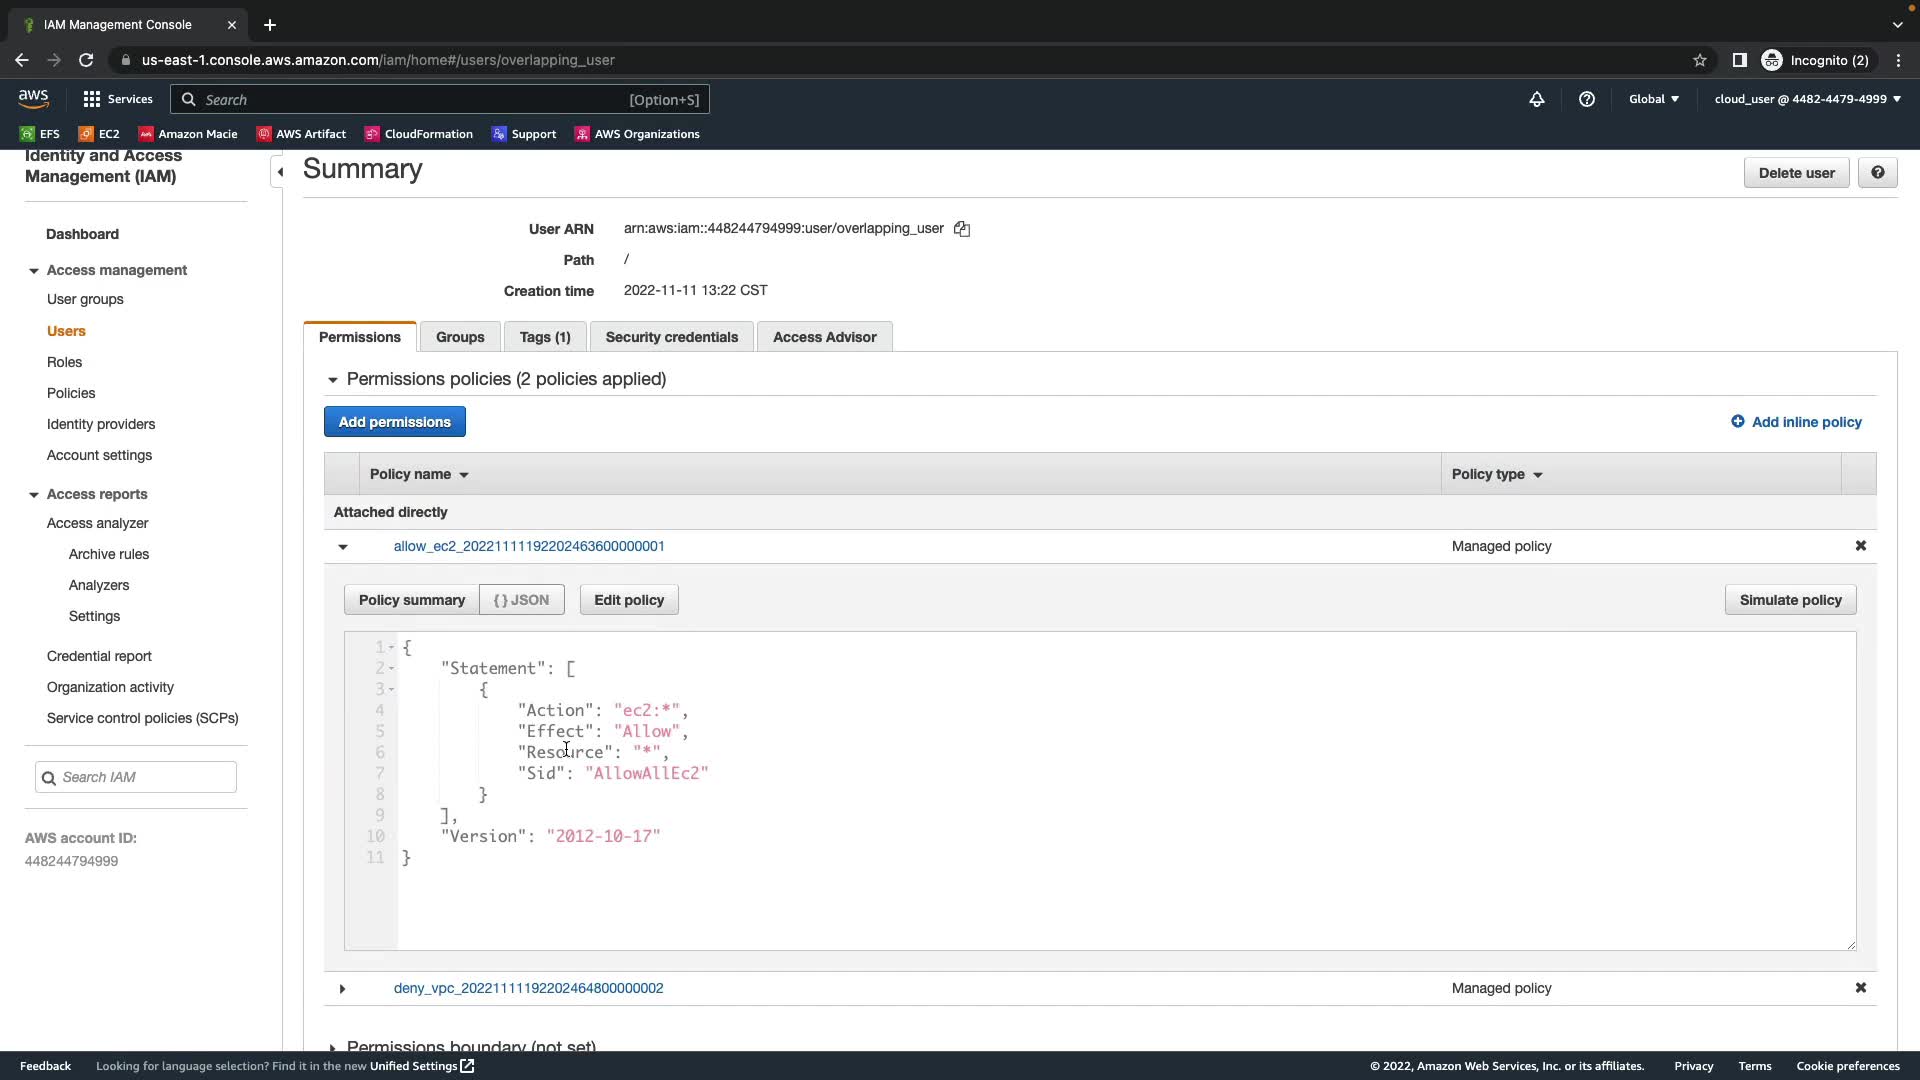Viewport: 1920px width, 1080px height.
Task: Open the Access Advisor tab
Action: [824, 337]
